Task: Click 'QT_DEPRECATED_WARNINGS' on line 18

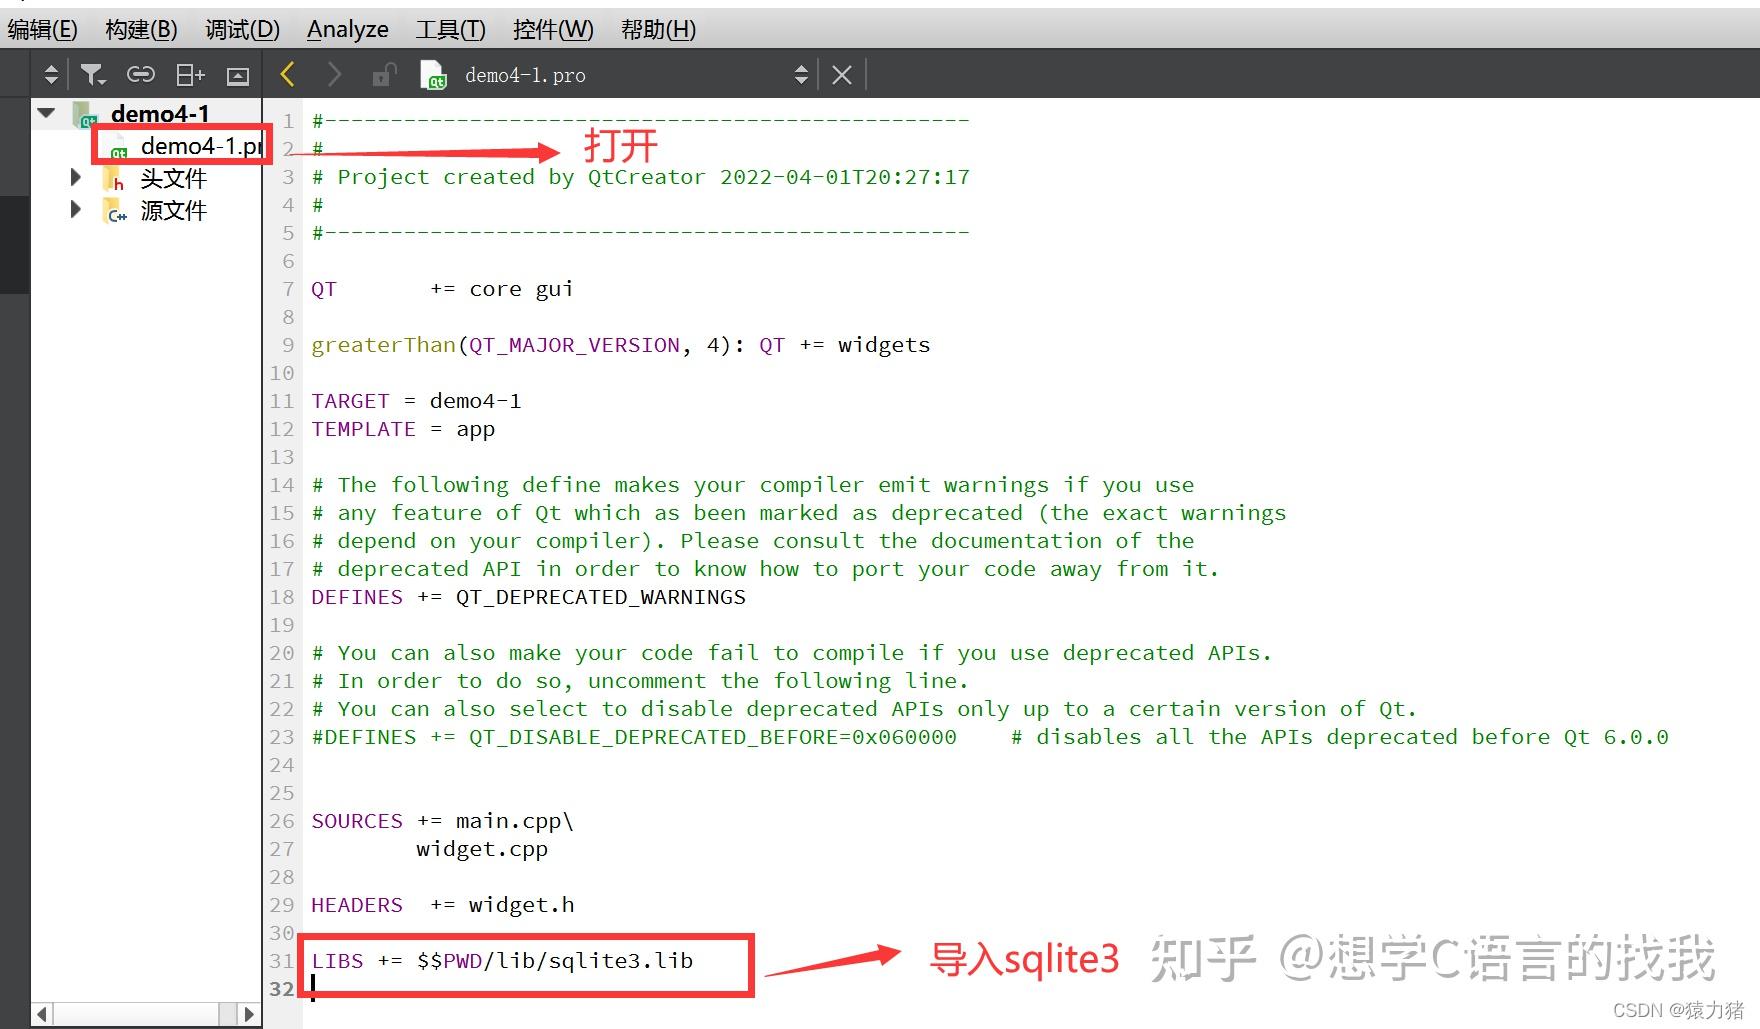Action: (601, 597)
